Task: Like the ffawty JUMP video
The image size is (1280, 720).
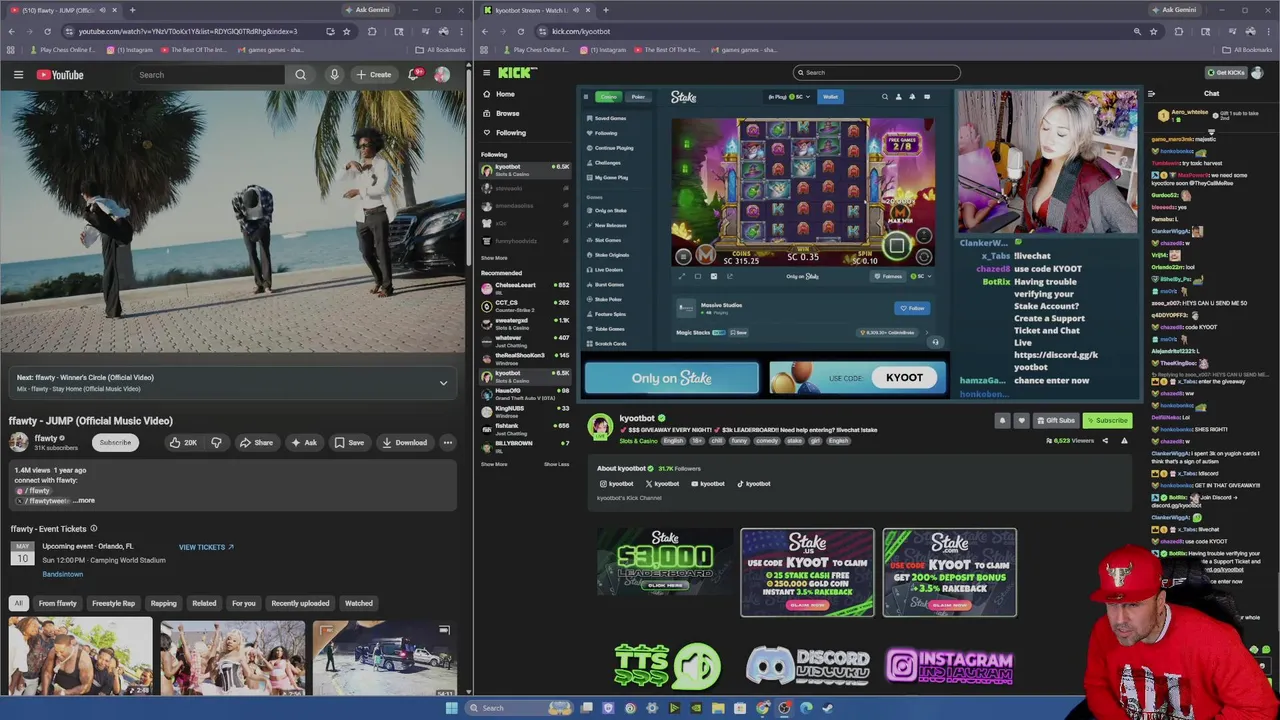Action: click(x=183, y=442)
